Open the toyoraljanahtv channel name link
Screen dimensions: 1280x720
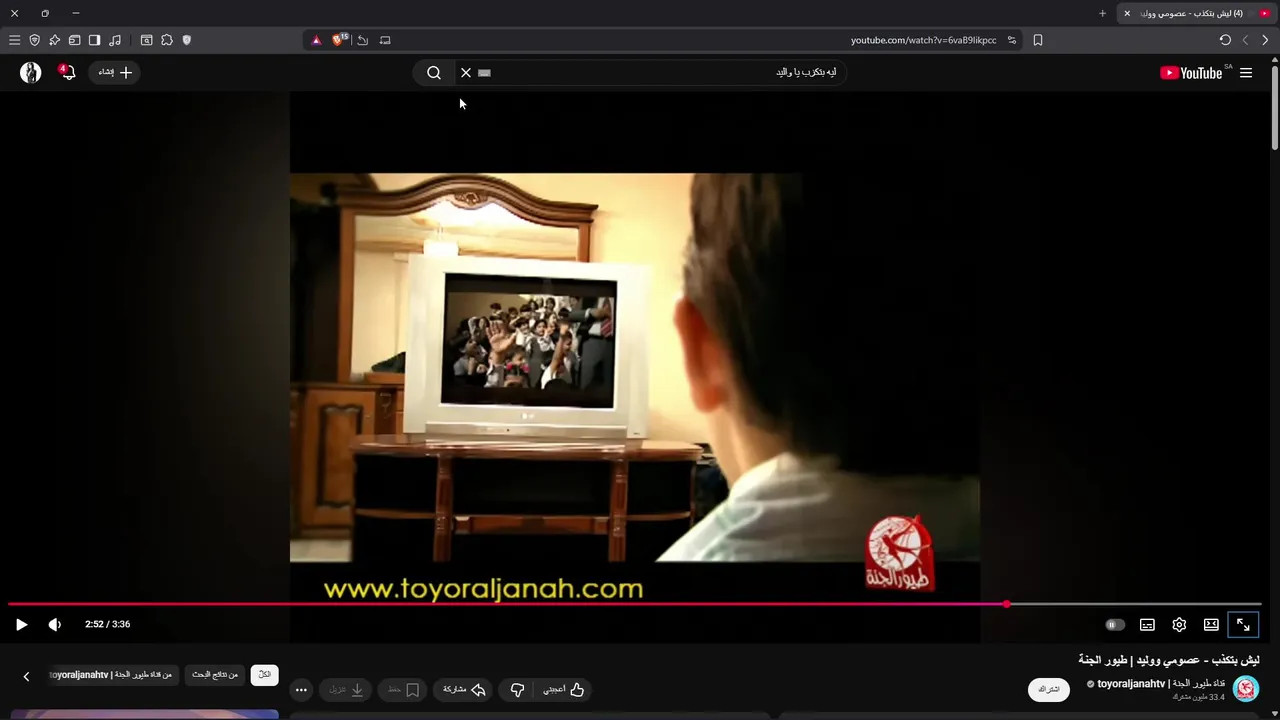coord(1162,684)
